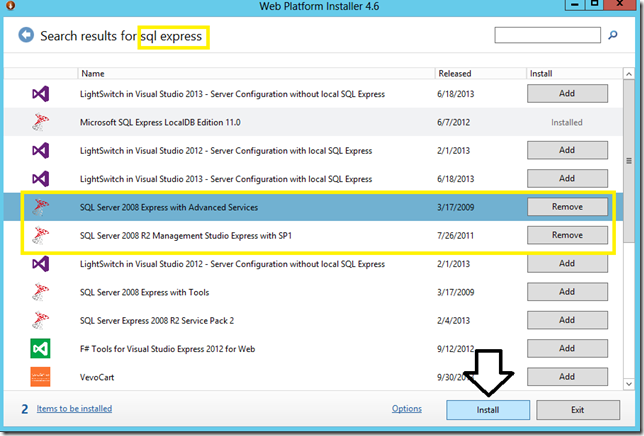Add SQL Server 2008 Express with Tools
644x436 pixels.
click(567, 292)
